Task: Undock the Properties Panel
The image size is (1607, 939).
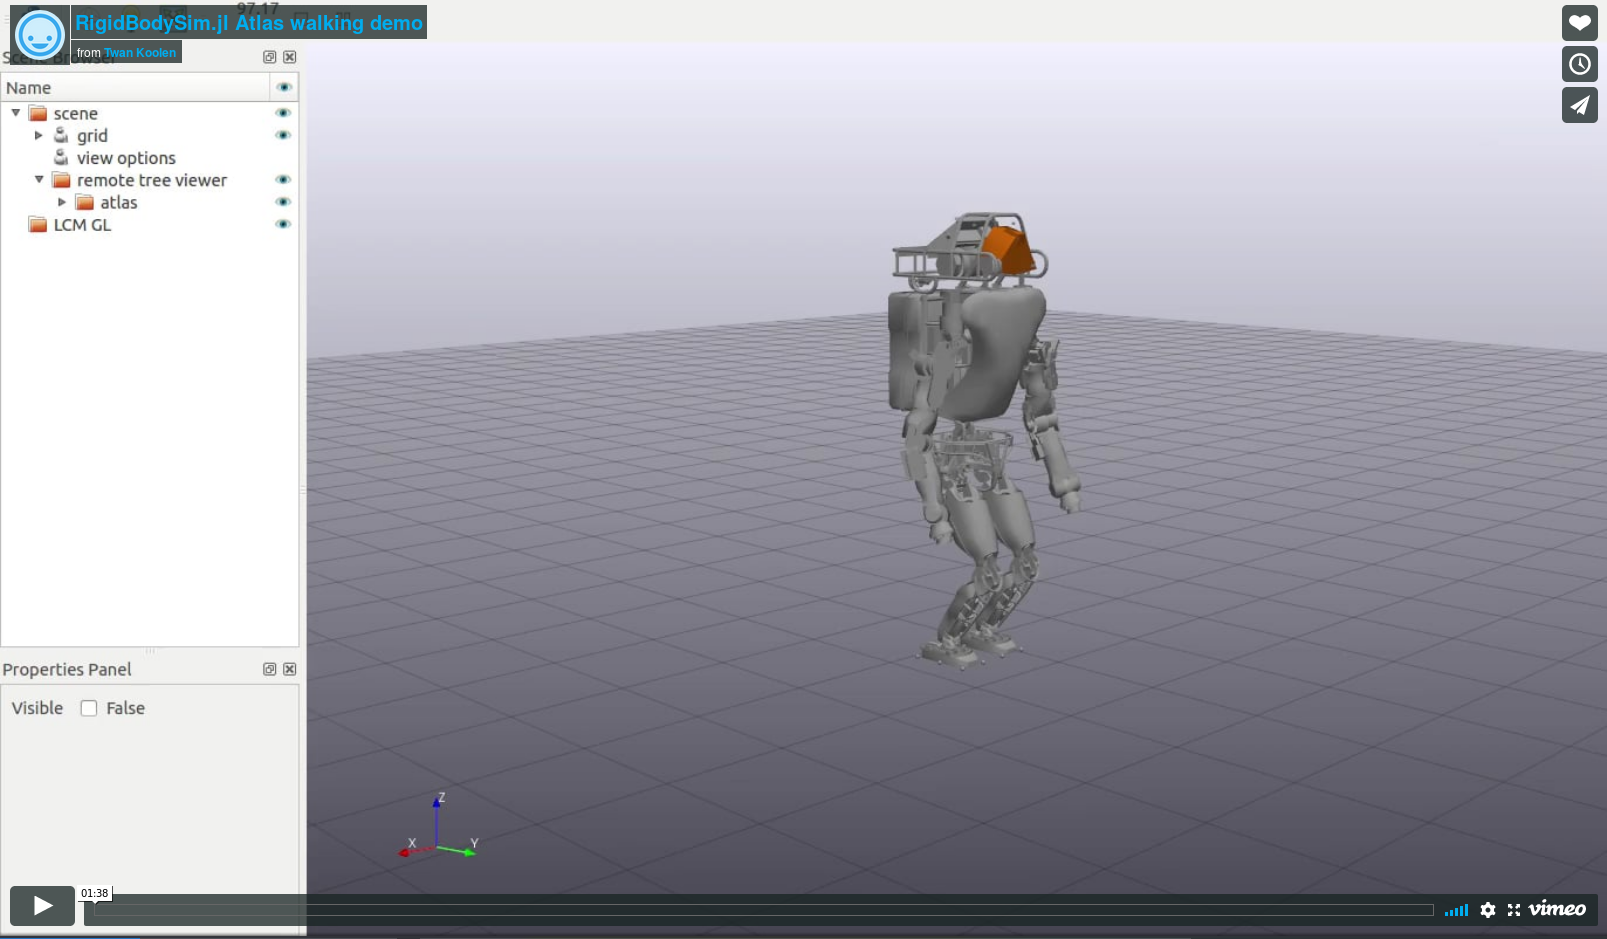Action: (269, 669)
